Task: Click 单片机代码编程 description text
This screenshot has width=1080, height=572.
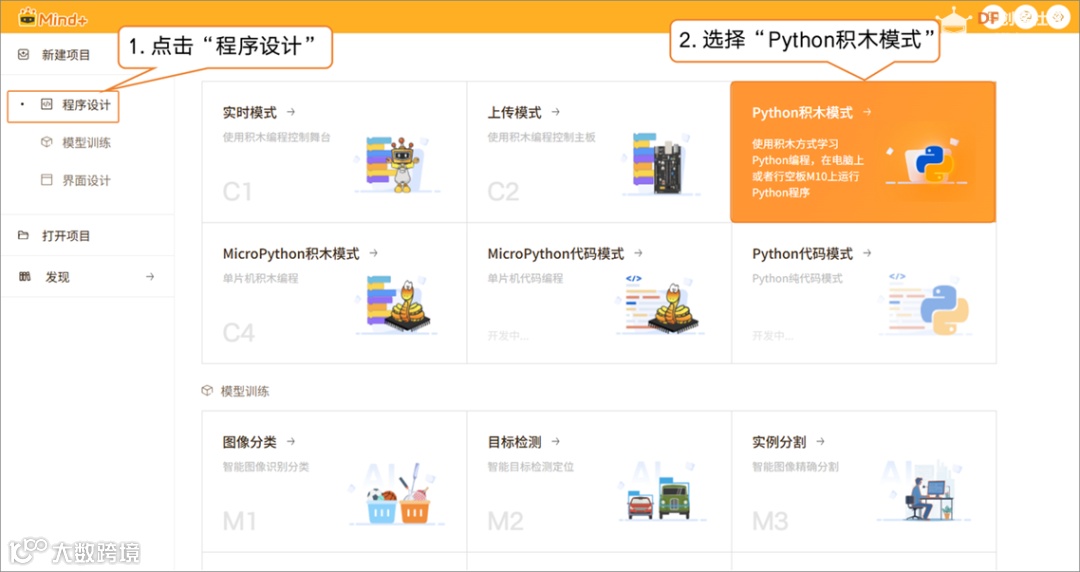Action: (x=526, y=278)
